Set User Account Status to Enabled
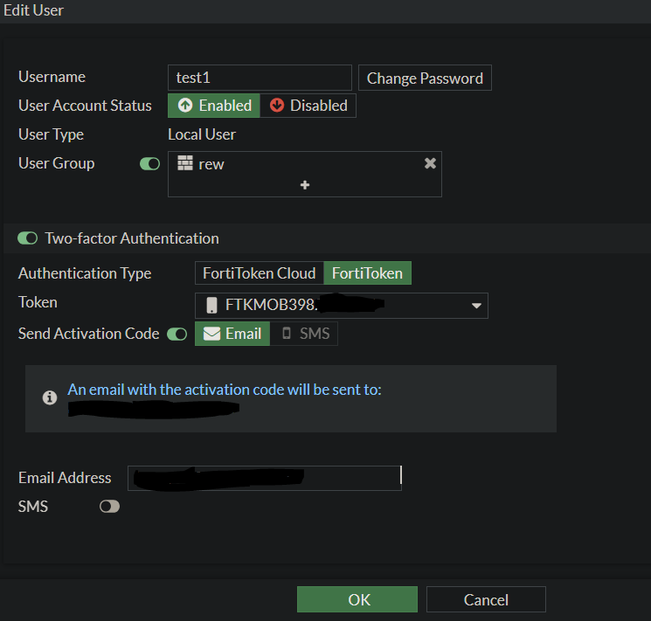This screenshot has height=621, width=651. coord(214,106)
